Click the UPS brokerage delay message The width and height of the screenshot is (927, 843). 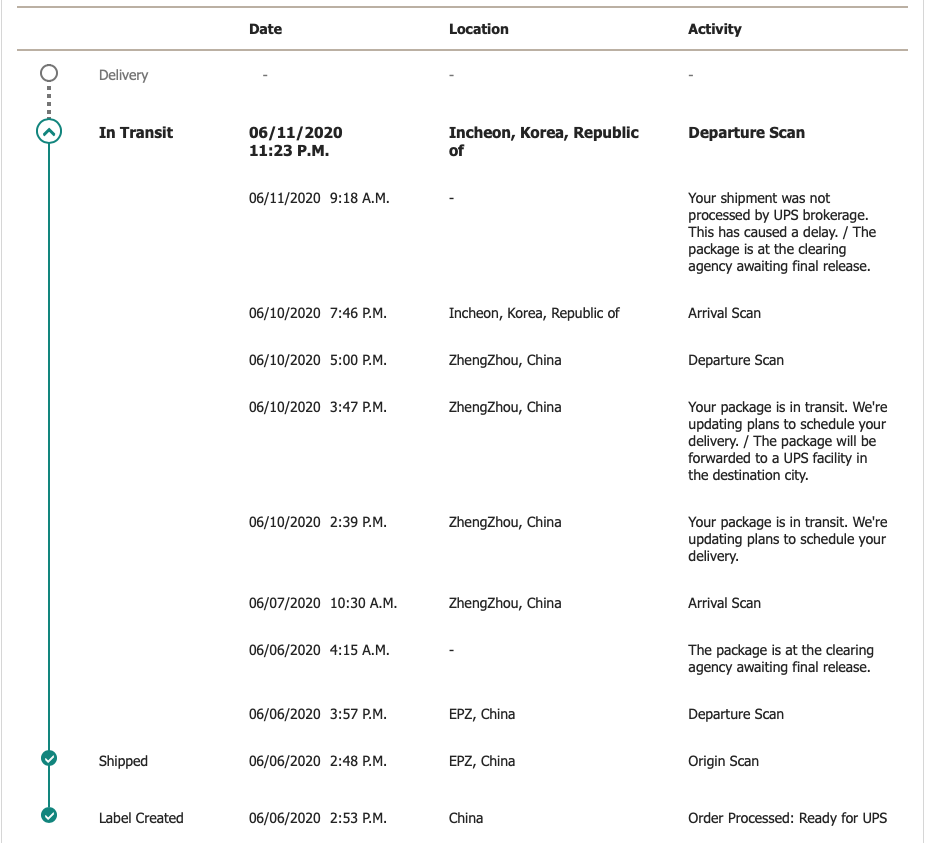(x=781, y=232)
